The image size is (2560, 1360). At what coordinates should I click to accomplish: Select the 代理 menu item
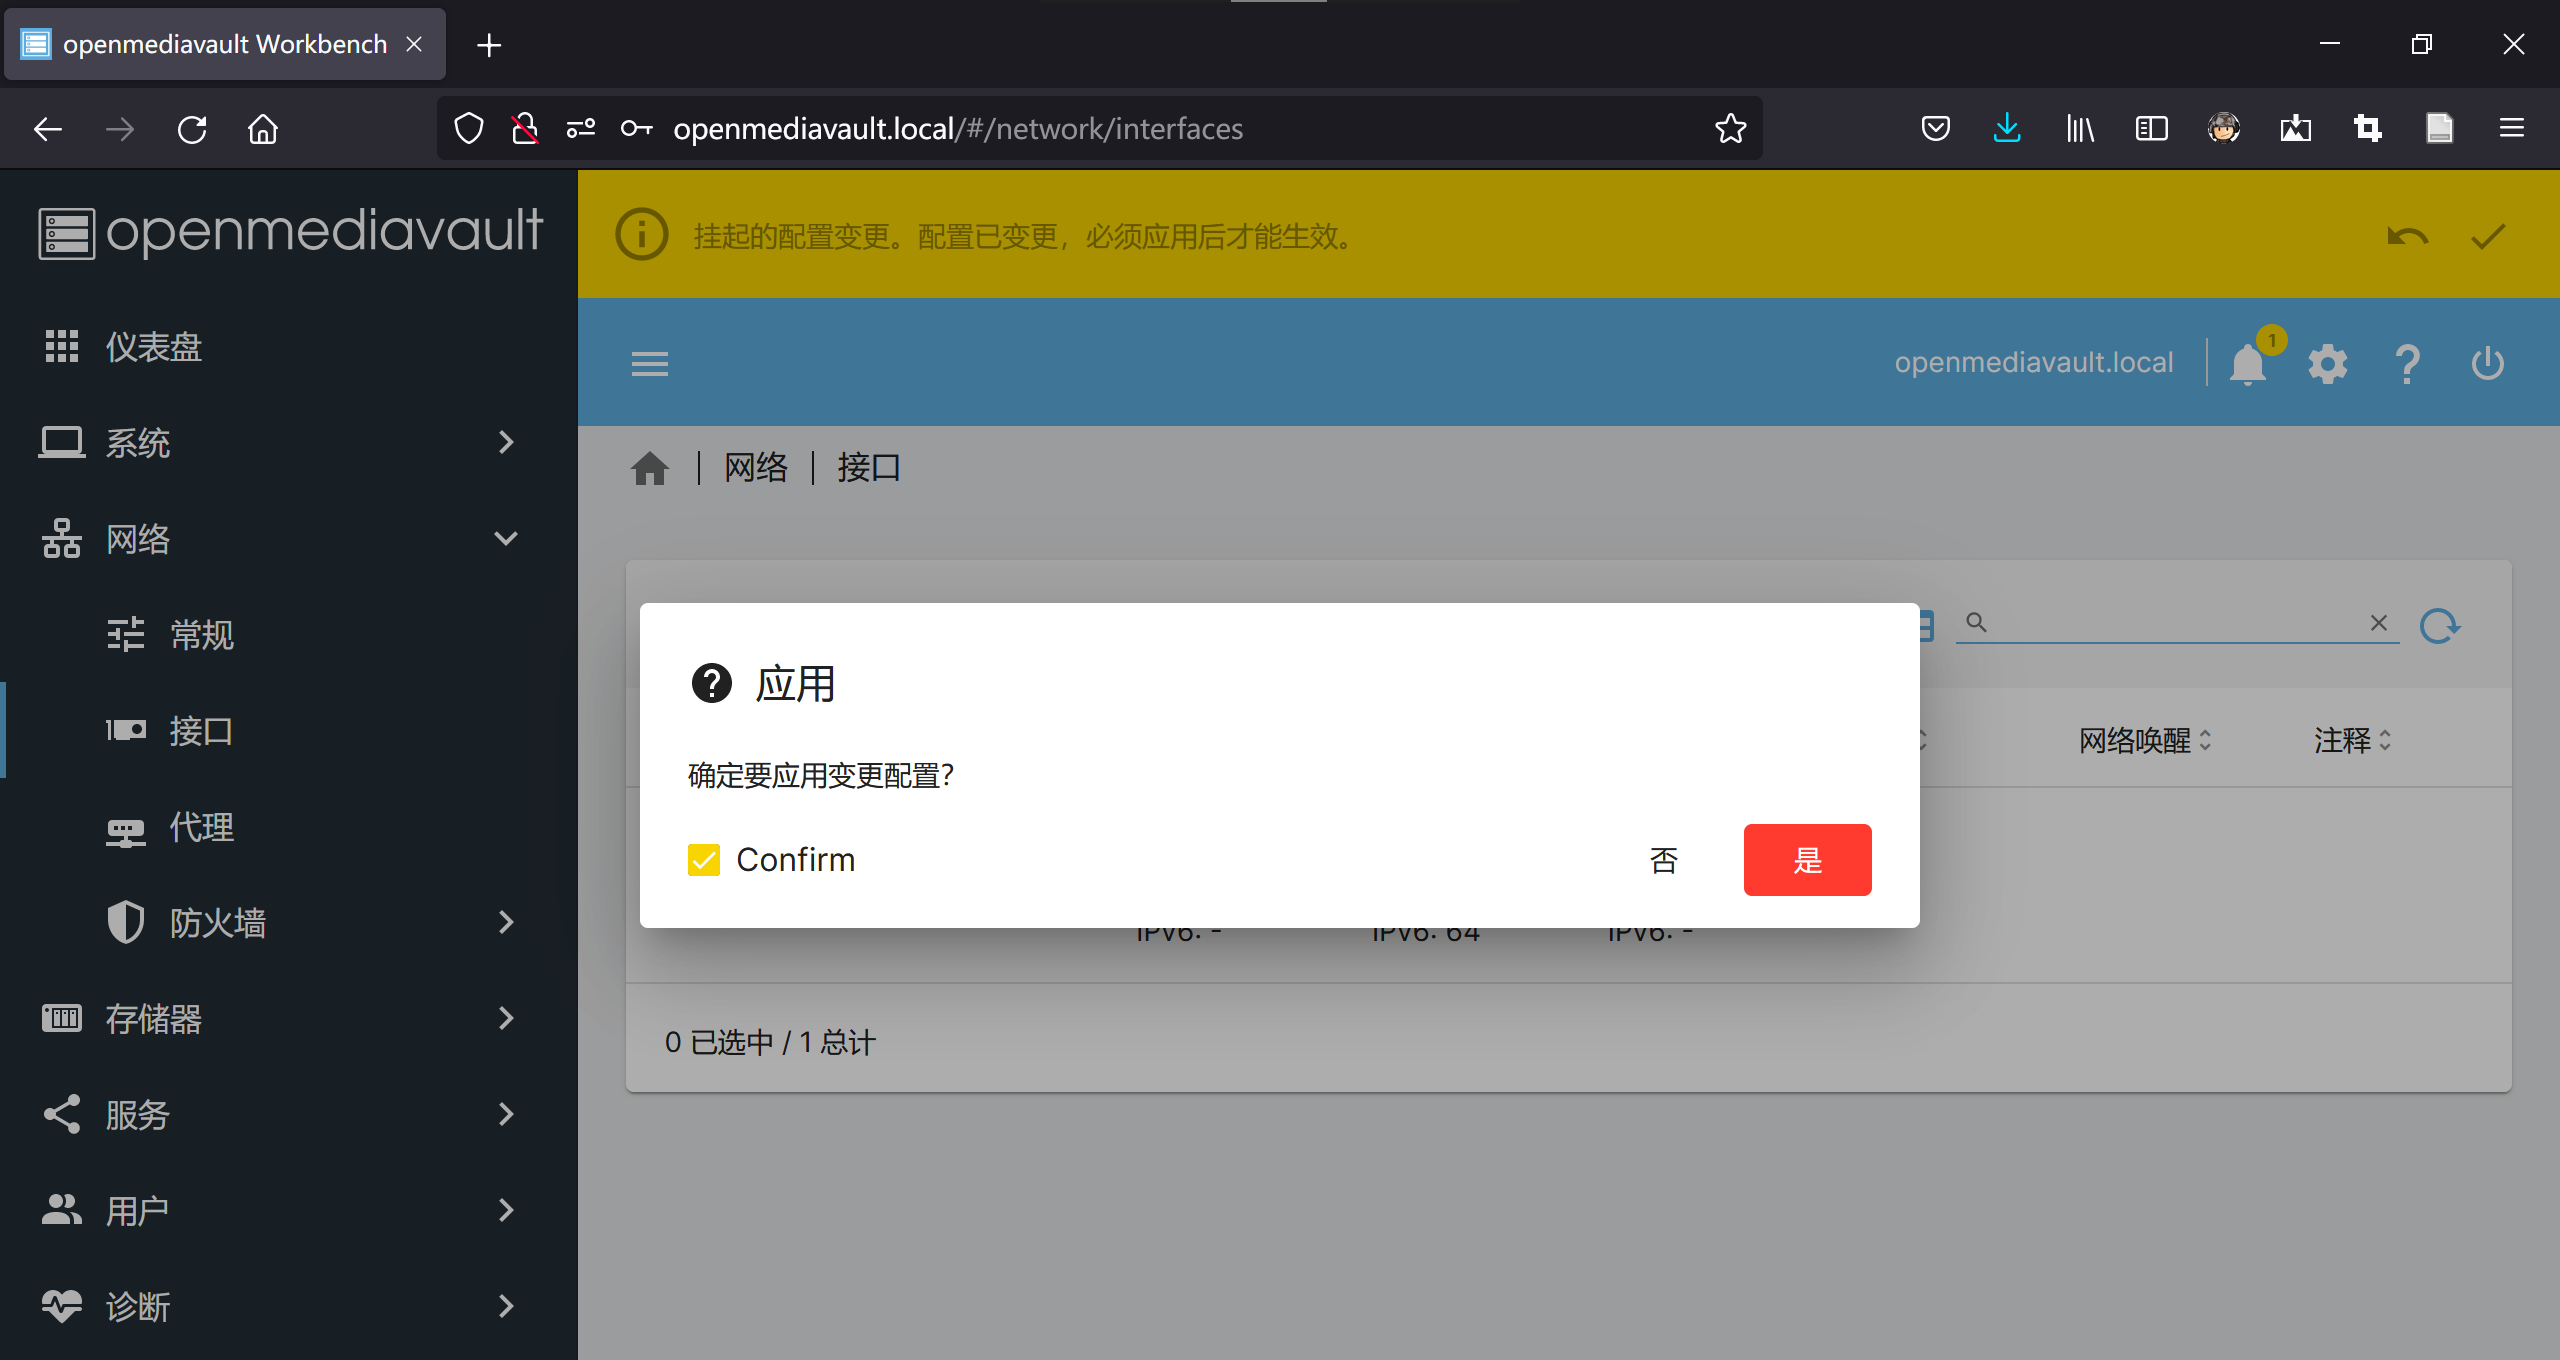200,827
